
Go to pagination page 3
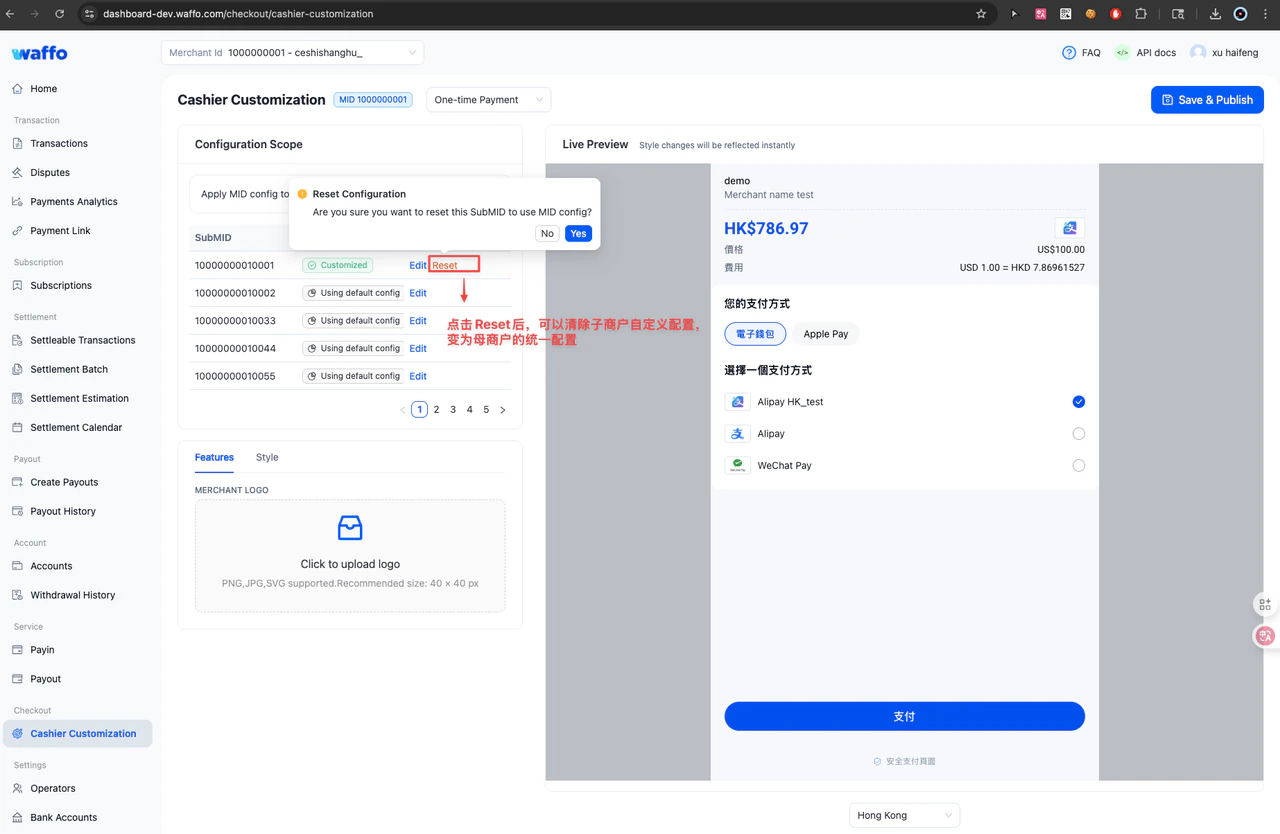[453, 410]
